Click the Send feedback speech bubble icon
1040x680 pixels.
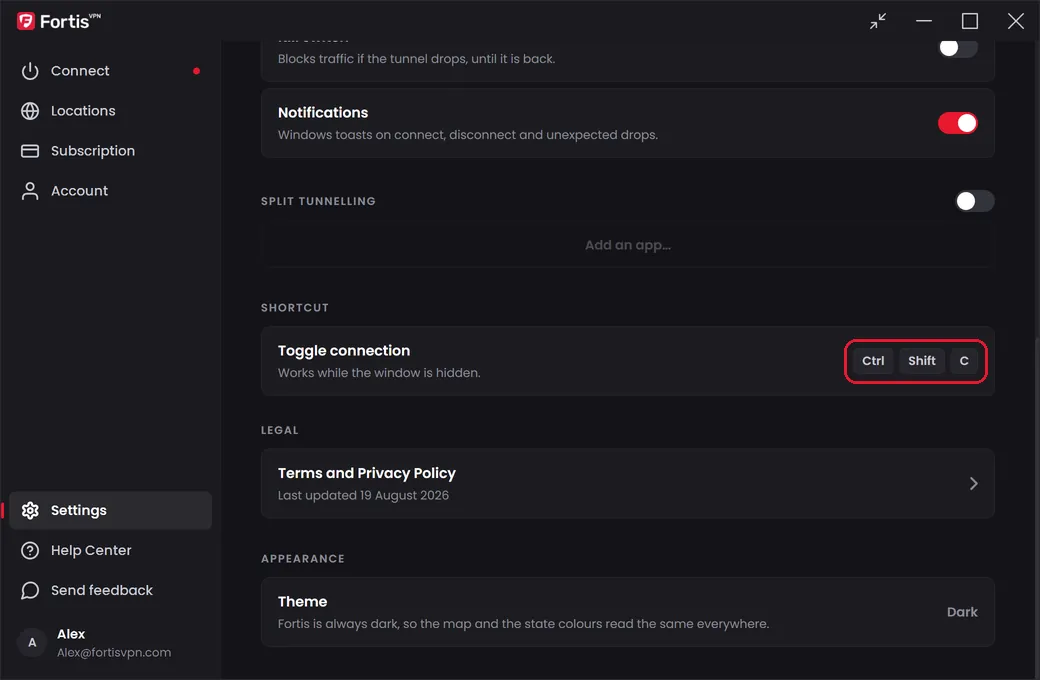[x=30, y=590]
